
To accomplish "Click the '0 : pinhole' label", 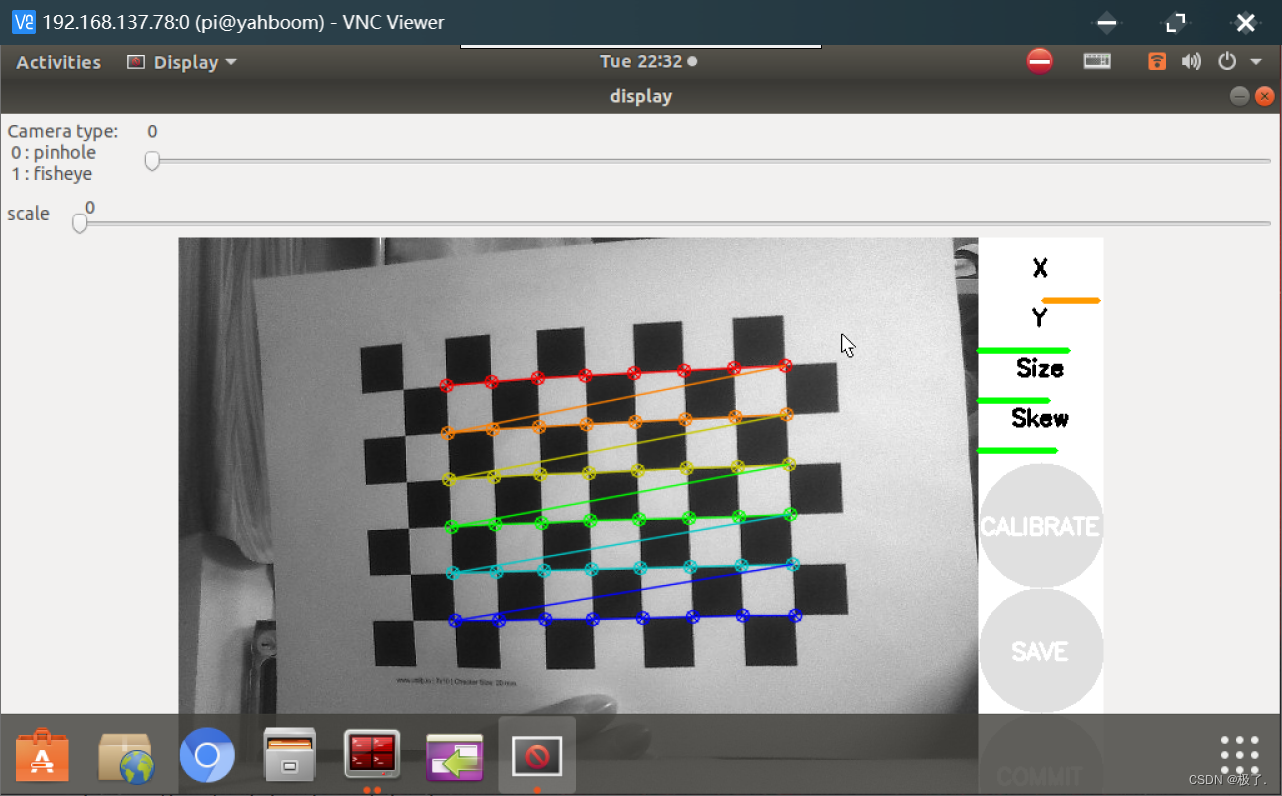I will [54, 152].
